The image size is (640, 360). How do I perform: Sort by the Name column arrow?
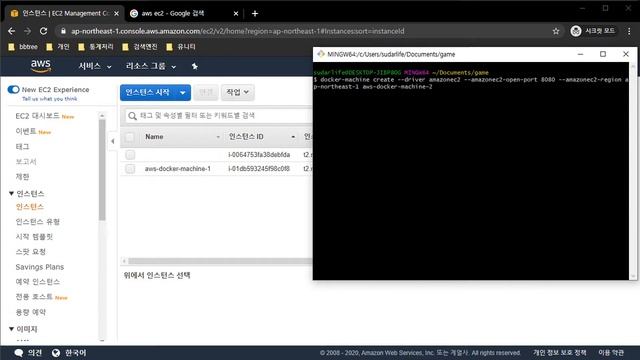(218, 137)
